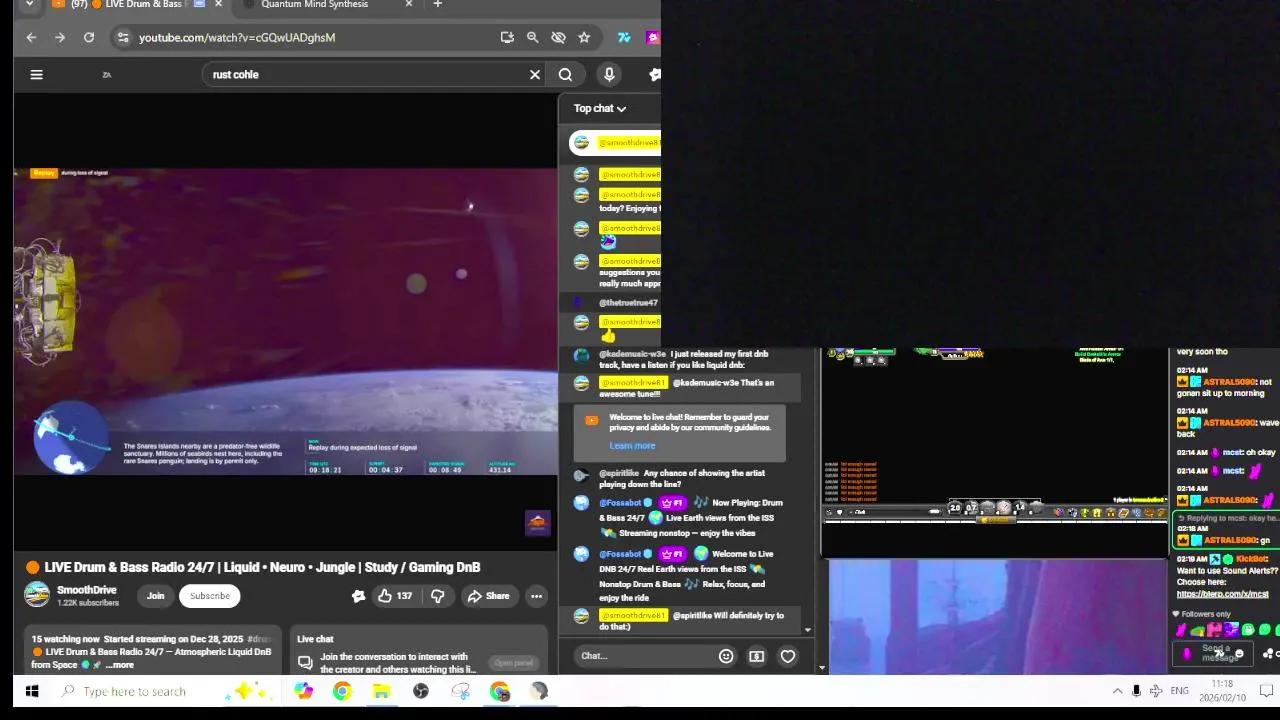Open the three-dot more actions menu
Viewport: 1280px width, 720px height.
click(x=536, y=596)
